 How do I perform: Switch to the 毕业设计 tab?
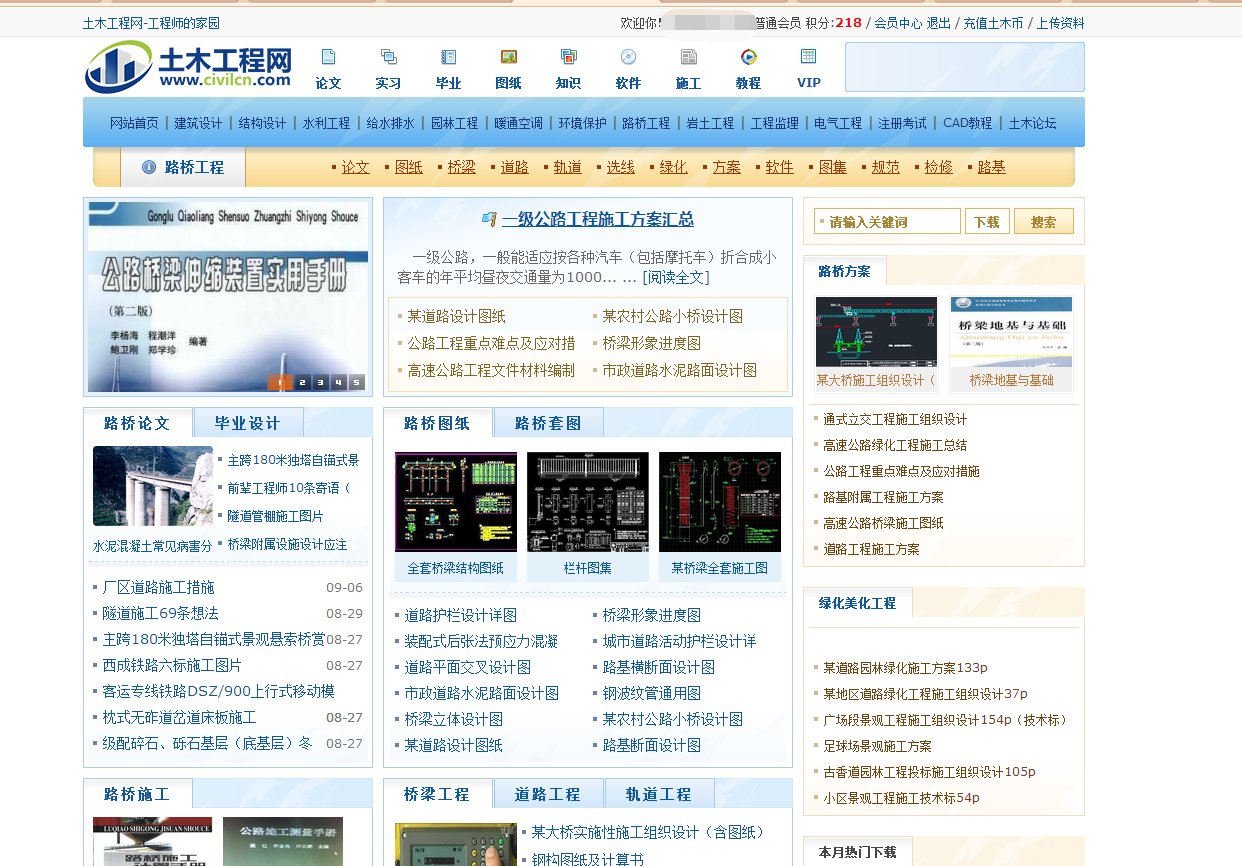(x=247, y=422)
